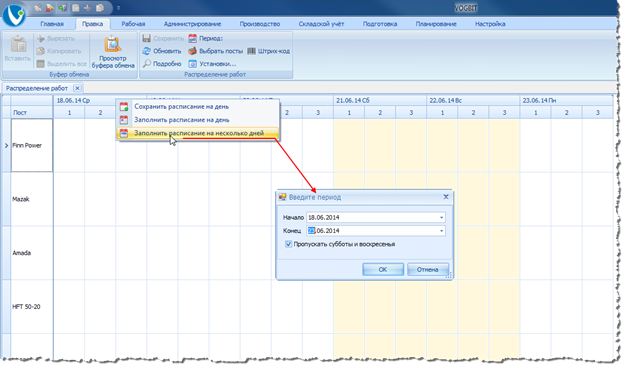This screenshot has width=624, height=366.
Task: Choose Заполнить расписание на несколько дней
Action: point(197,133)
